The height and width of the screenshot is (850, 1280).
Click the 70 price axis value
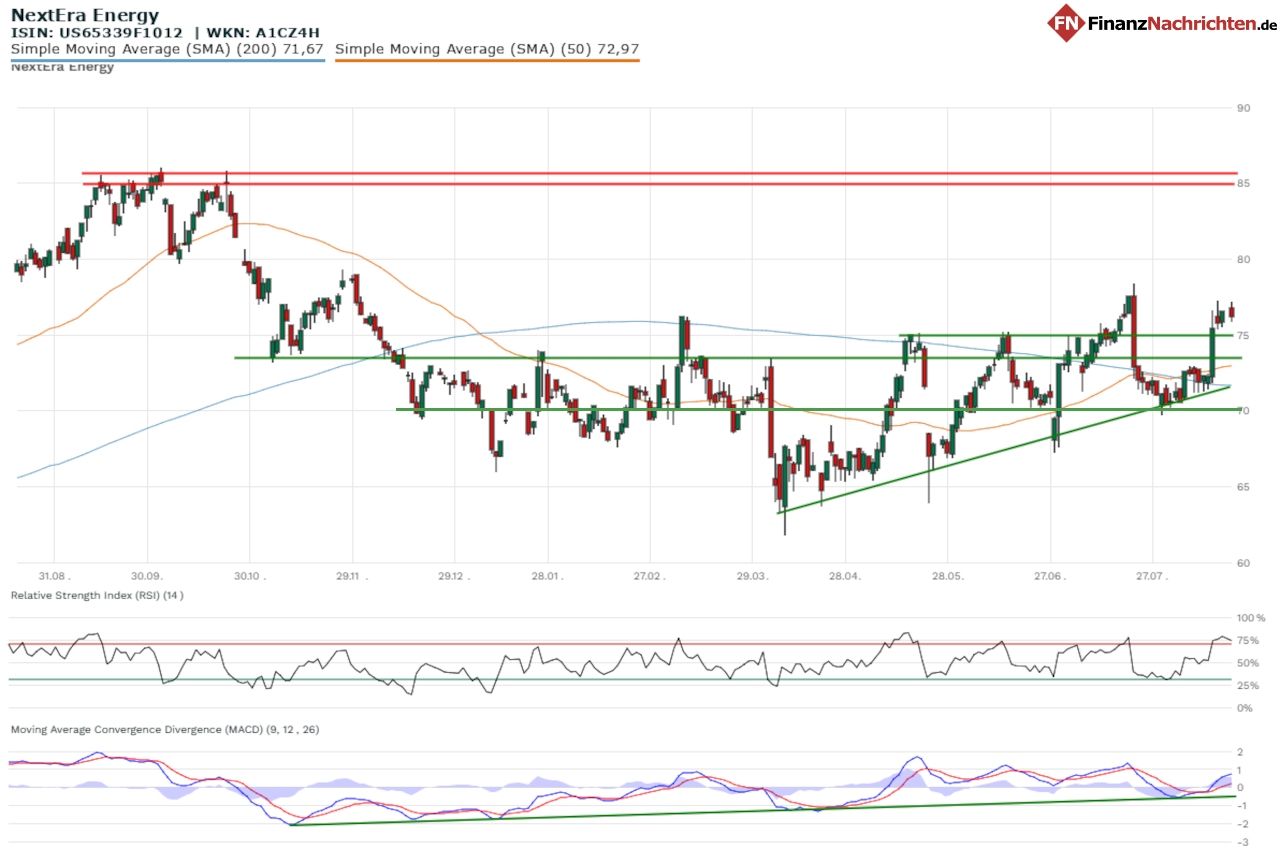1244,411
